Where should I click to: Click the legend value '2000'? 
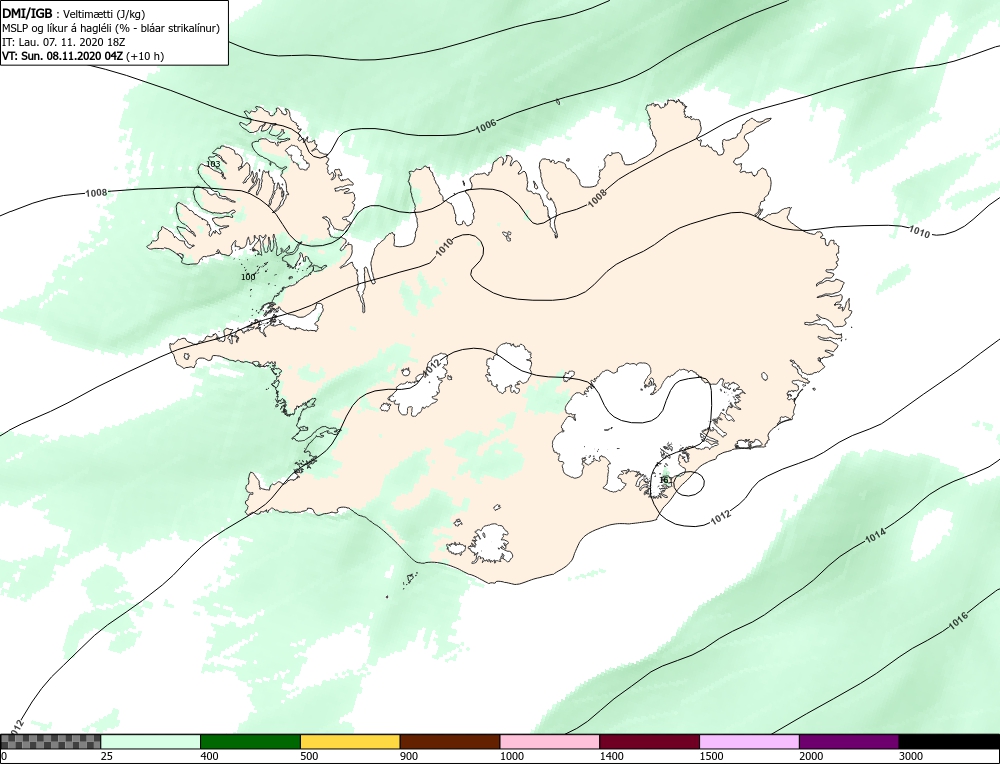(810, 756)
